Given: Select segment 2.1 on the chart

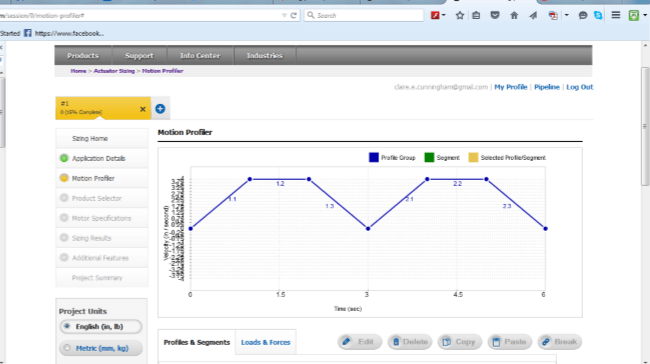Looking at the screenshot, I should (410, 199).
